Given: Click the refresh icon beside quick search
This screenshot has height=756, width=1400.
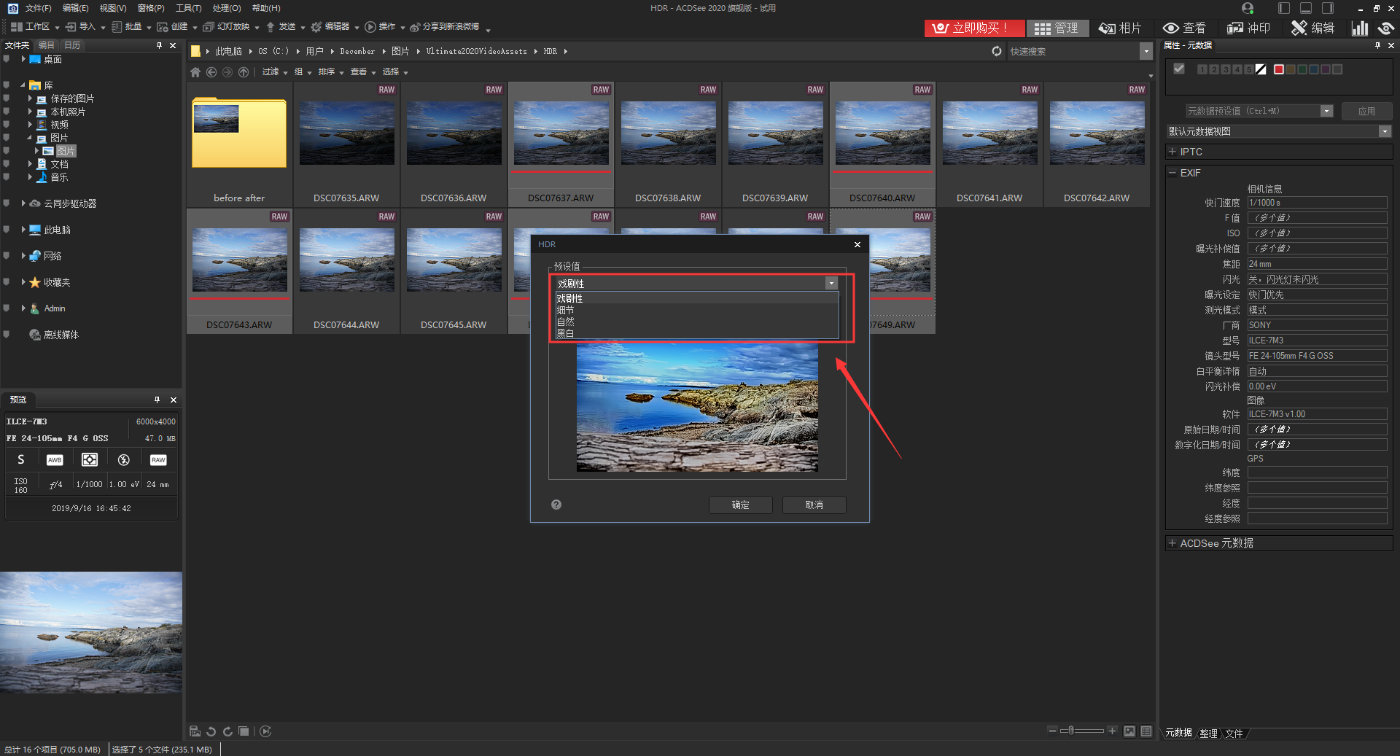Looking at the screenshot, I should [996, 51].
